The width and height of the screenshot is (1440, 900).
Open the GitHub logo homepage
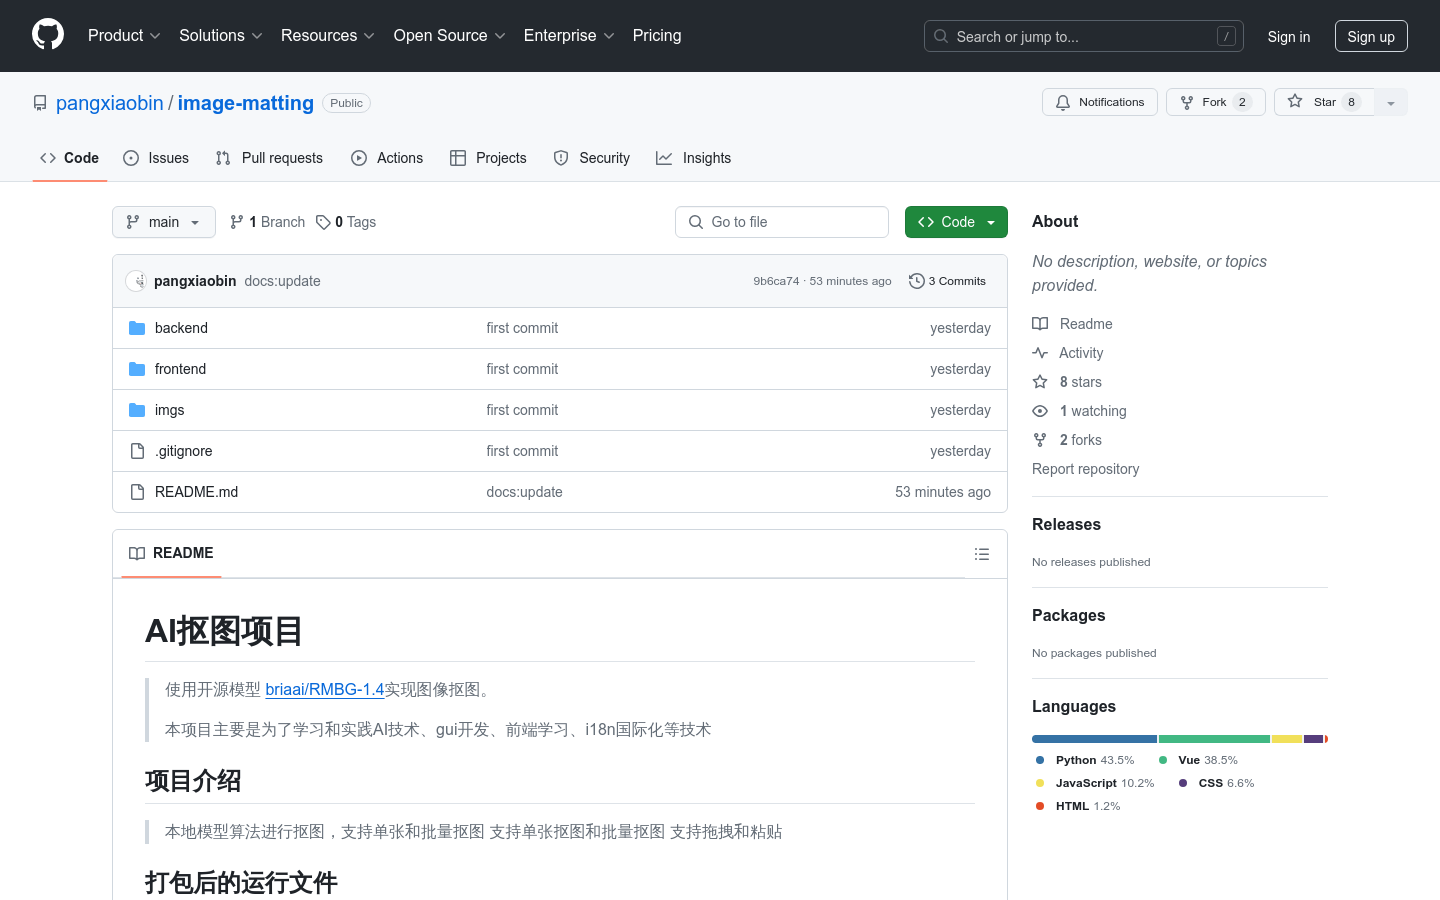(48, 35)
